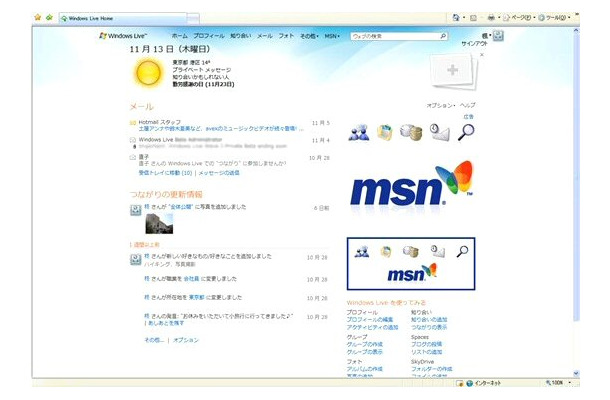
Task: Click small magnifier icon in bordered box
Action: pyautogui.click(x=463, y=251)
